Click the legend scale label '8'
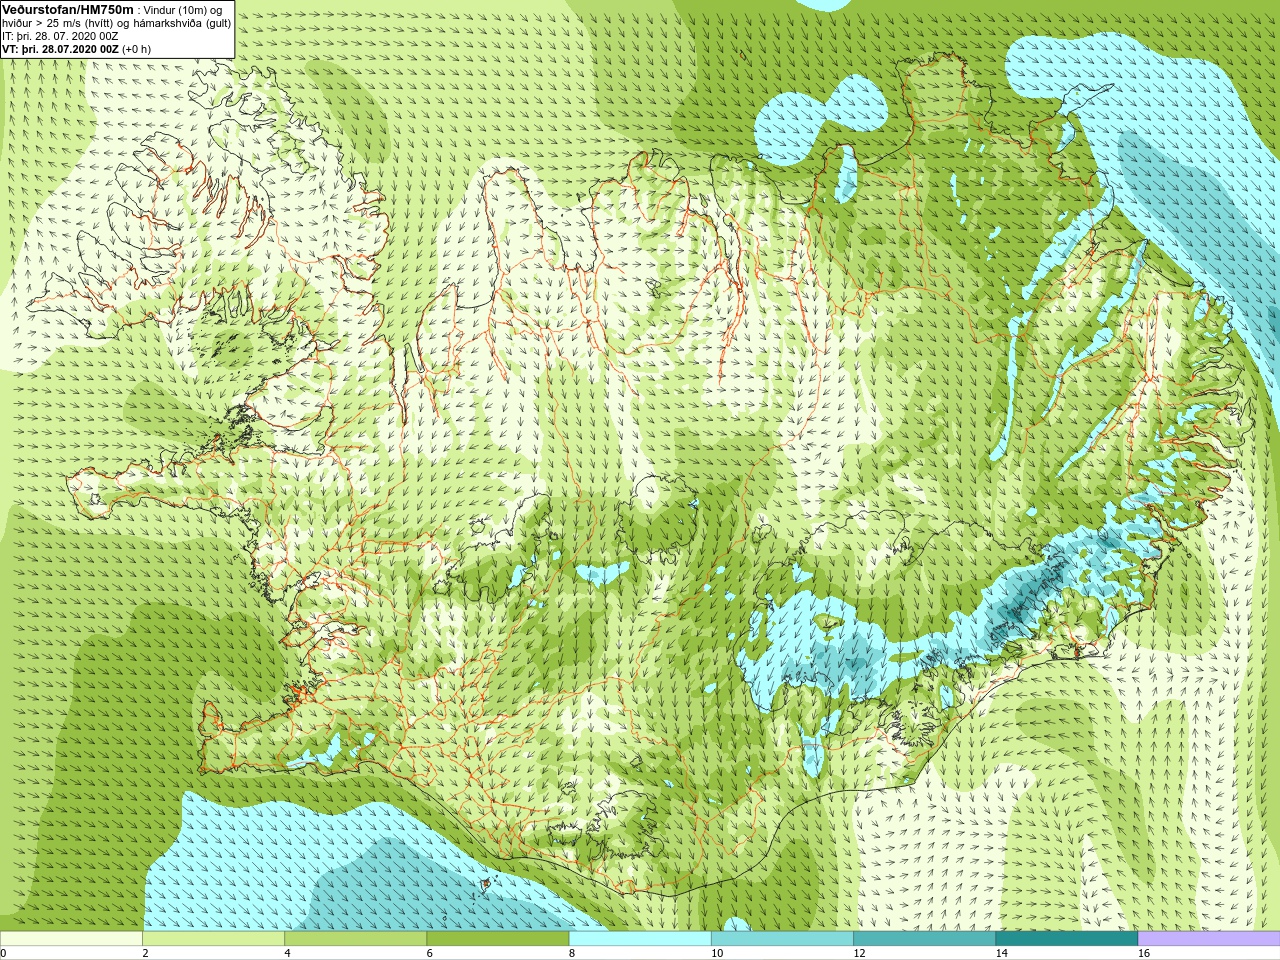The image size is (1280, 960). tap(572, 953)
